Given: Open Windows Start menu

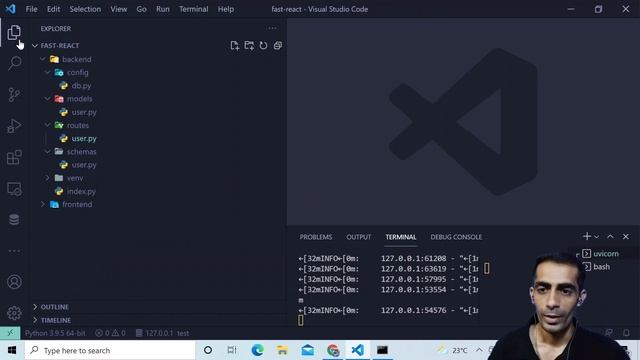Looking at the screenshot, I should click(12, 350).
